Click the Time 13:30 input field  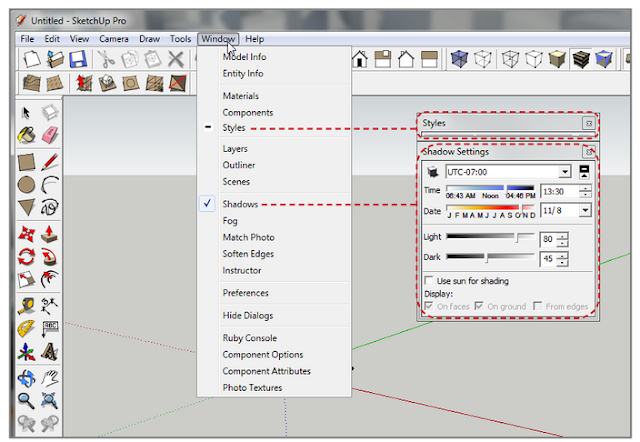(560, 191)
